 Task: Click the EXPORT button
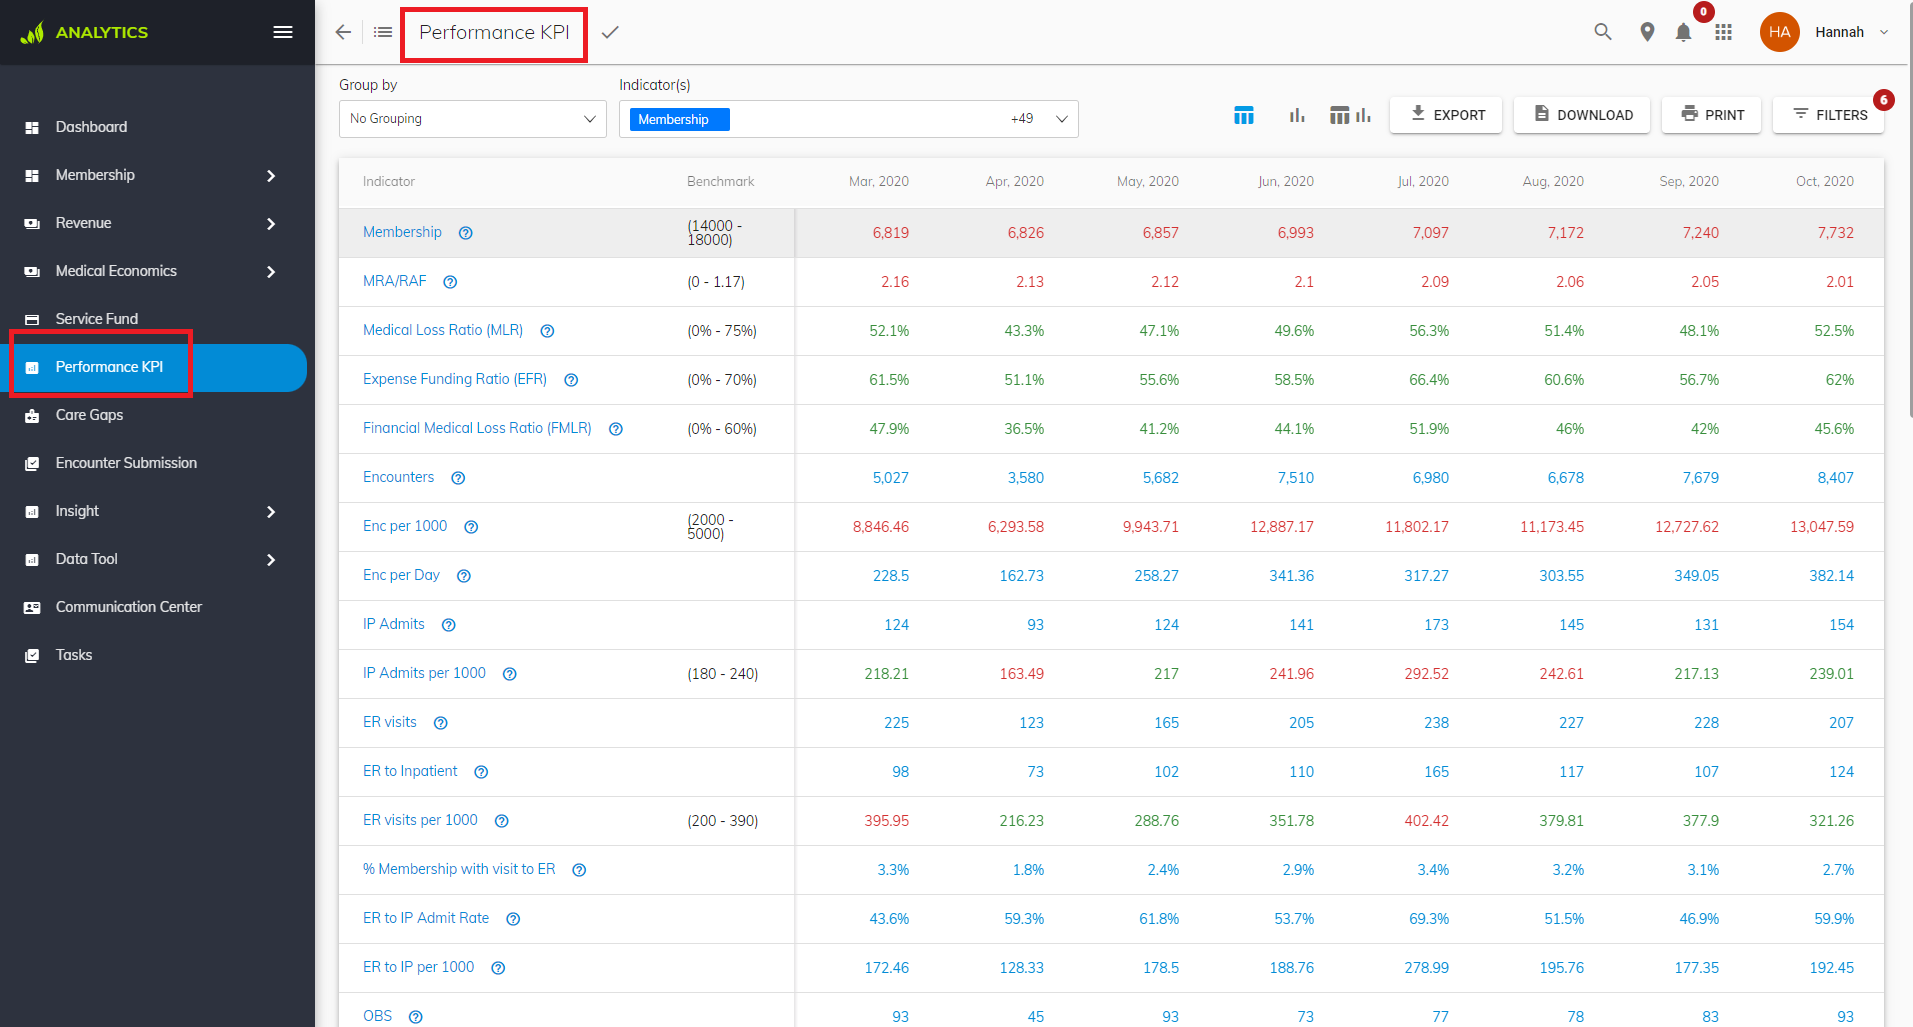tap(1446, 115)
